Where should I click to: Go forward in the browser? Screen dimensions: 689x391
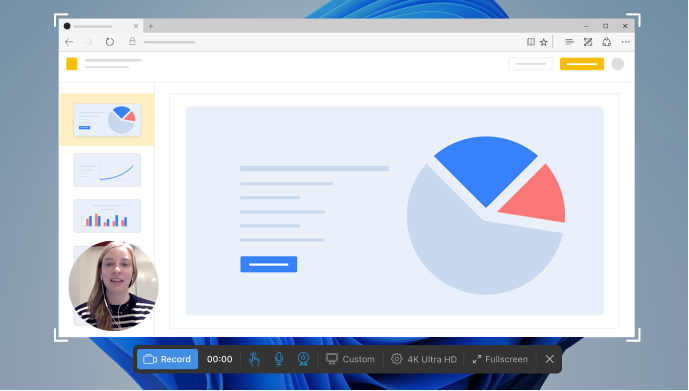89,42
